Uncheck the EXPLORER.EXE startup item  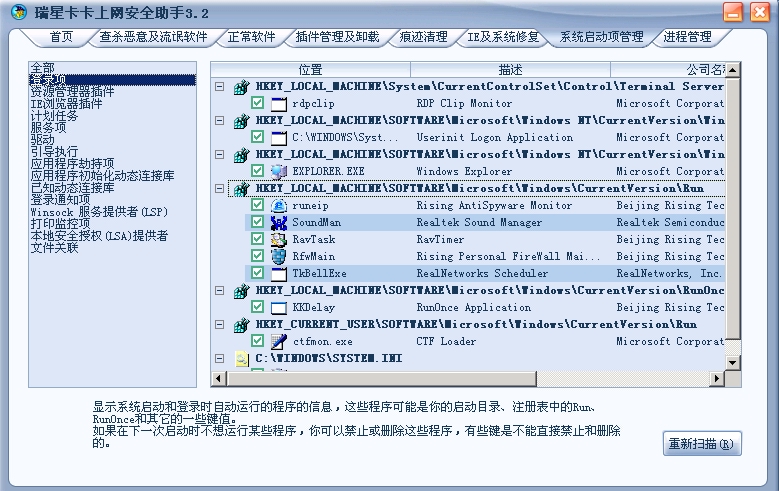(x=257, y=170)
